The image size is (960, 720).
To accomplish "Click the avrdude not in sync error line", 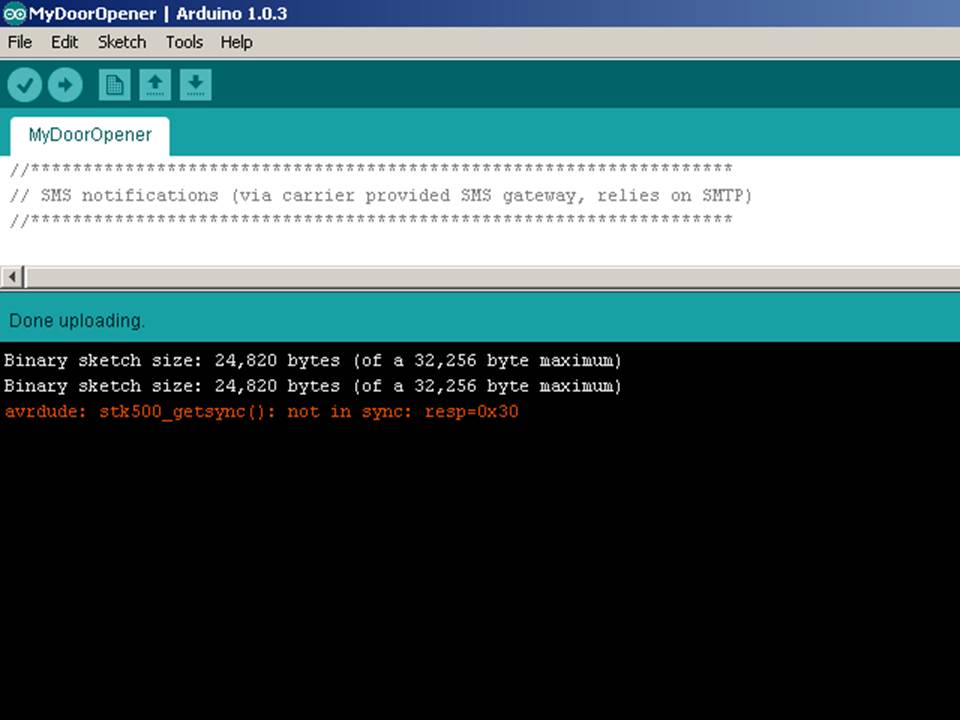I will 261,411.
